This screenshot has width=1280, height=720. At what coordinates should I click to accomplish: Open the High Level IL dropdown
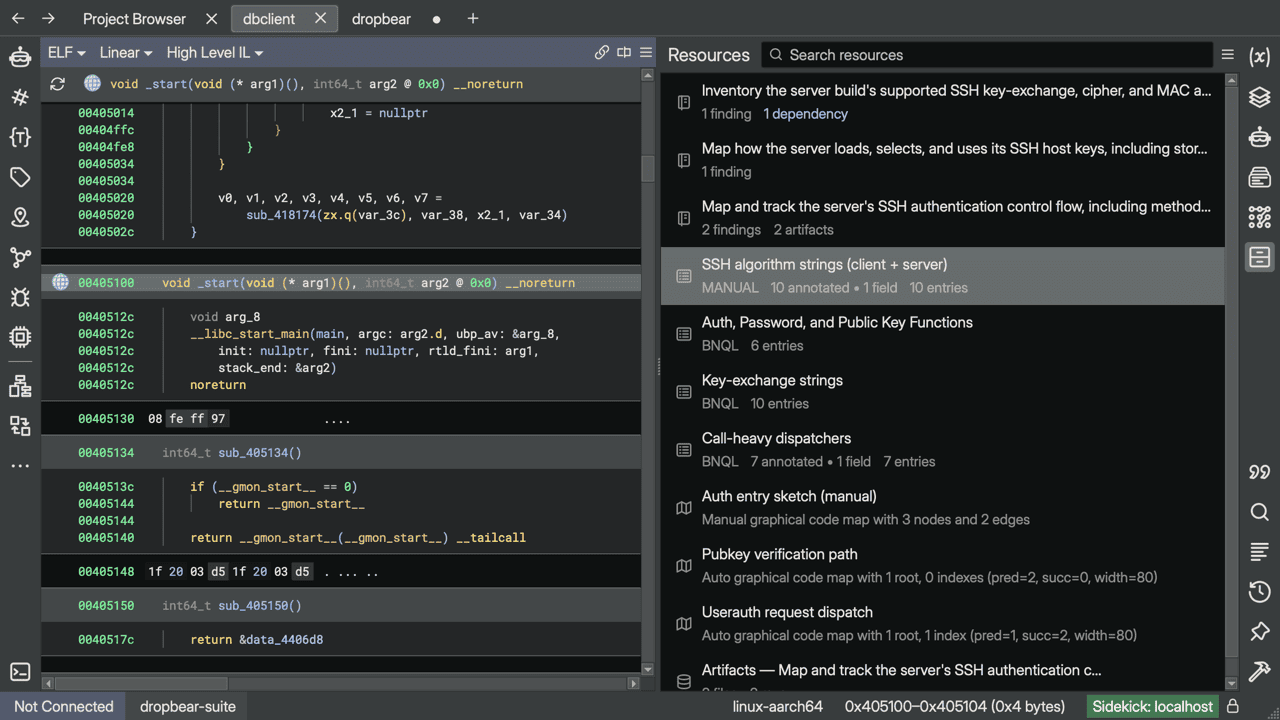coord(215,53)
